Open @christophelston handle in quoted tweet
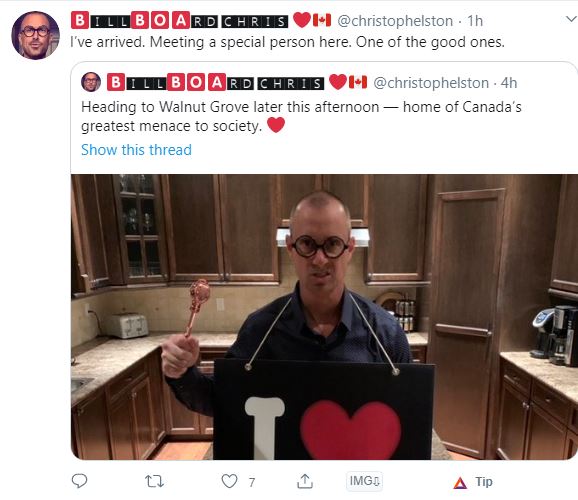Screen dimensions: 578x500 [x=431, y=83]
